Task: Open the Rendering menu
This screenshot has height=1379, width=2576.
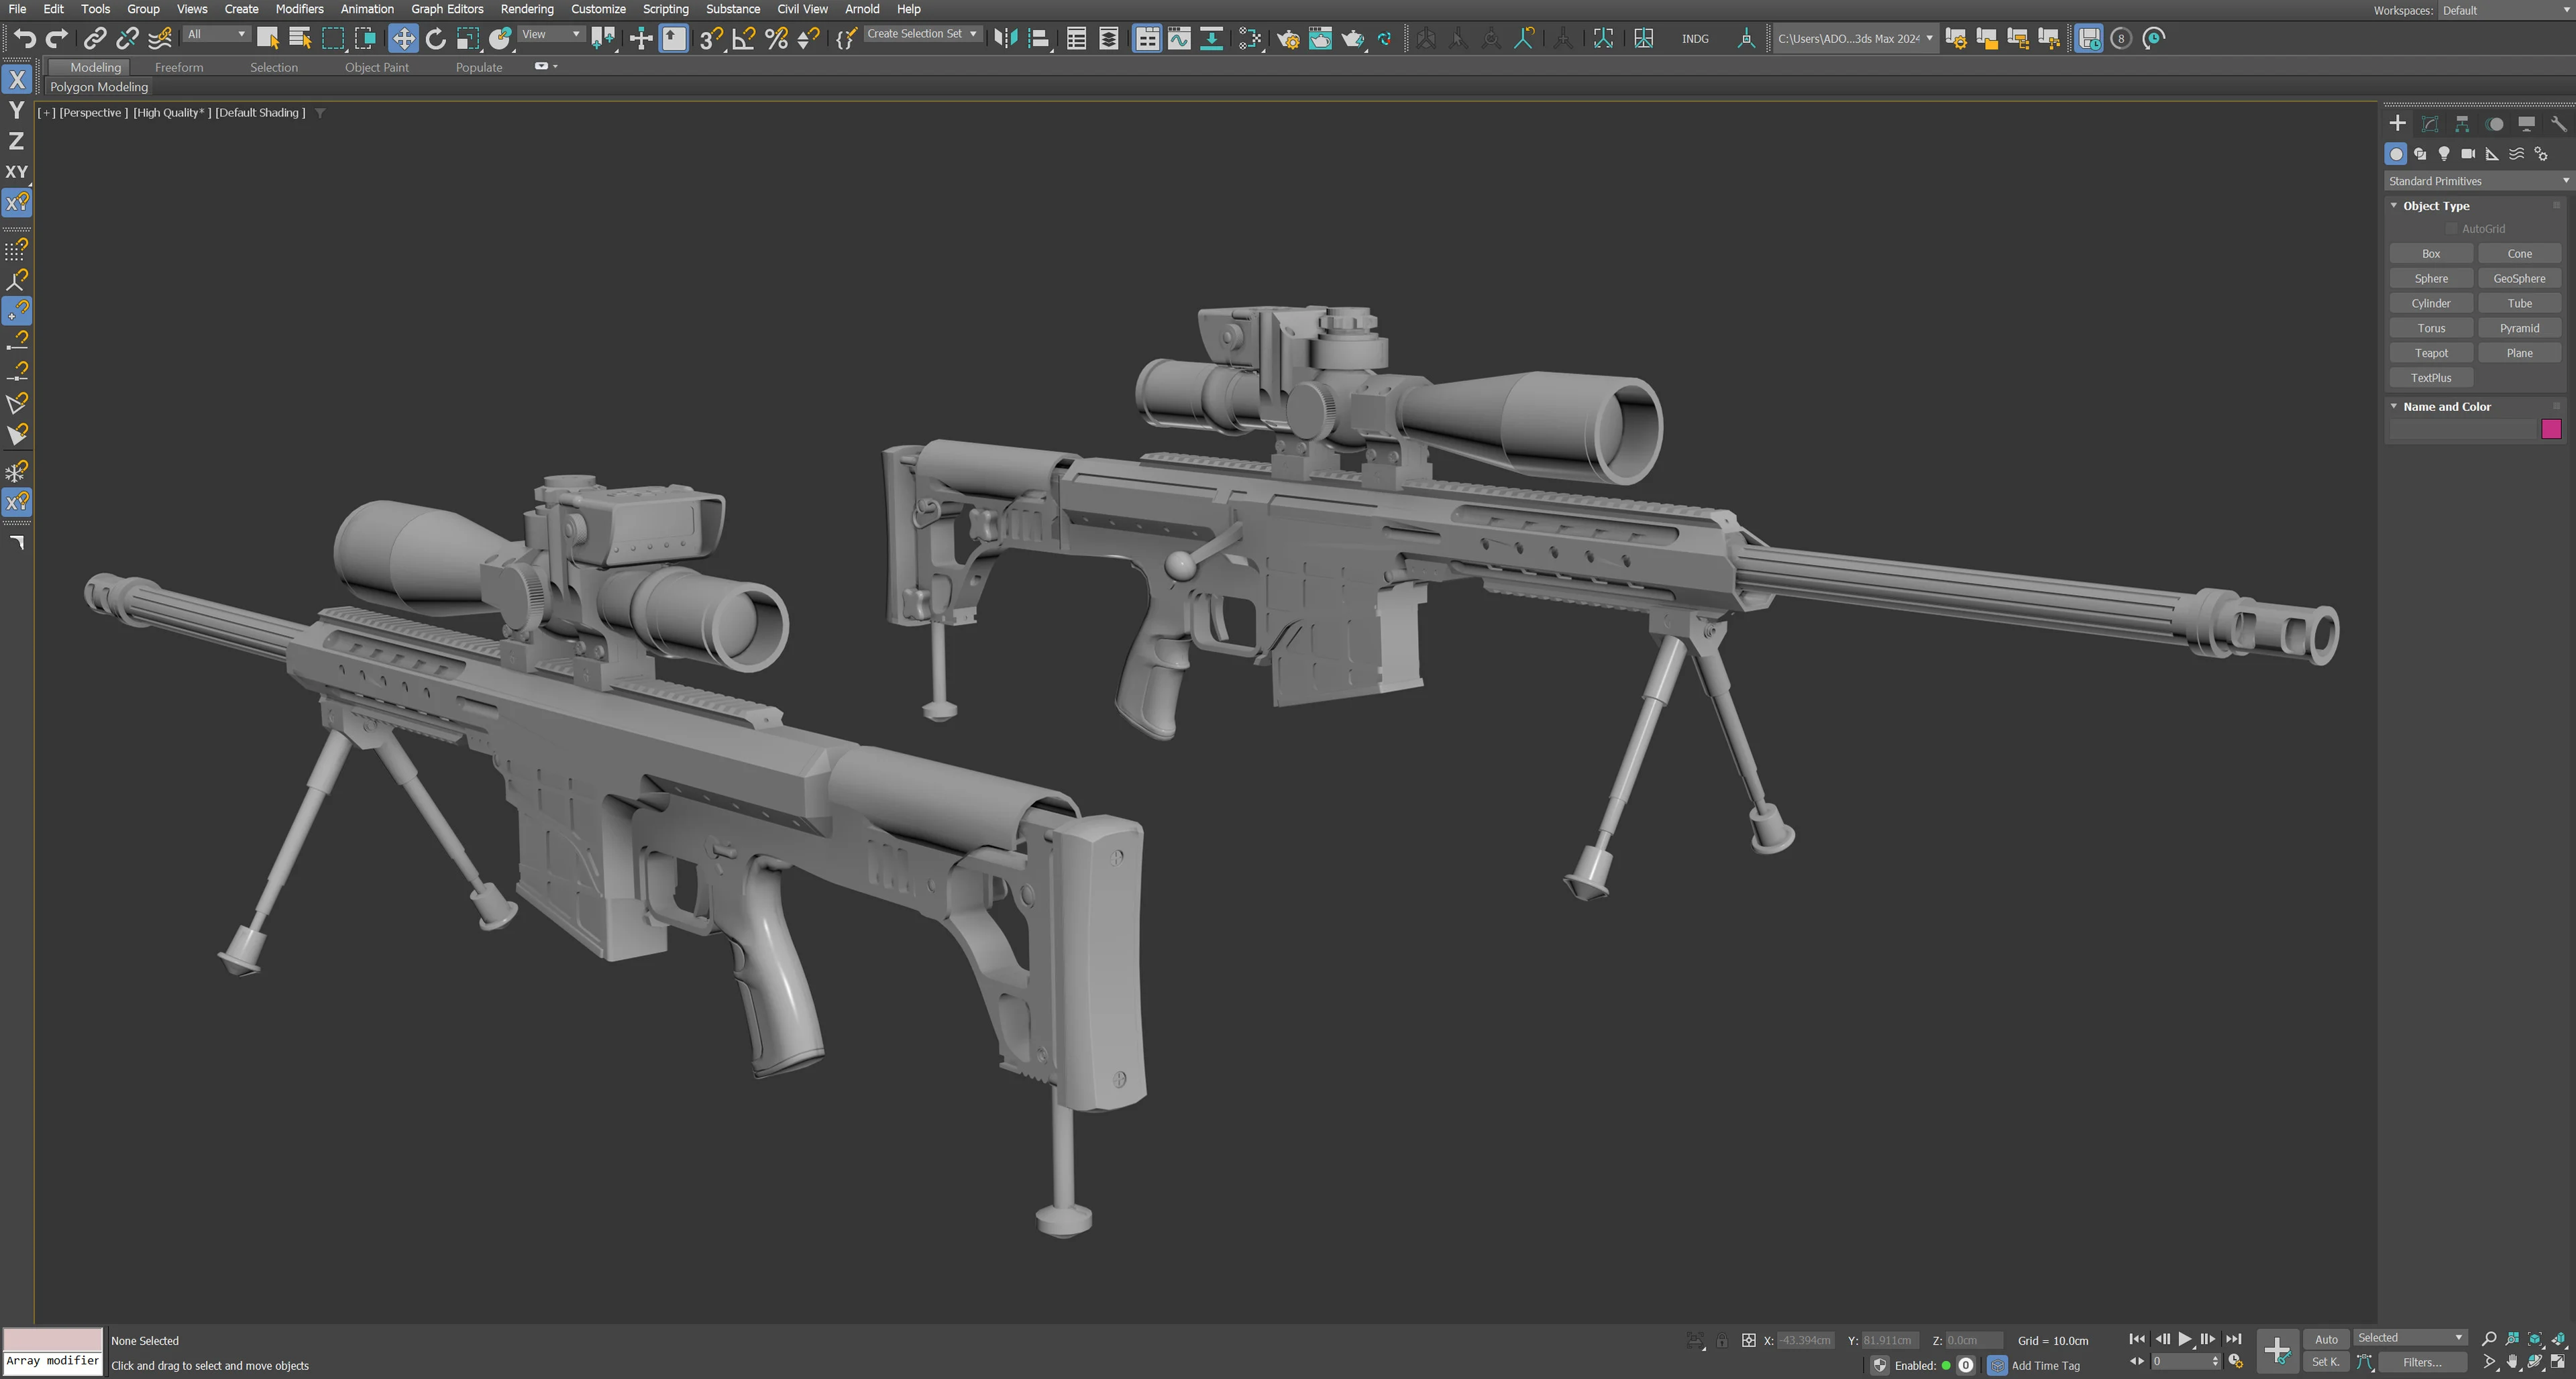Action: [526, 9]
